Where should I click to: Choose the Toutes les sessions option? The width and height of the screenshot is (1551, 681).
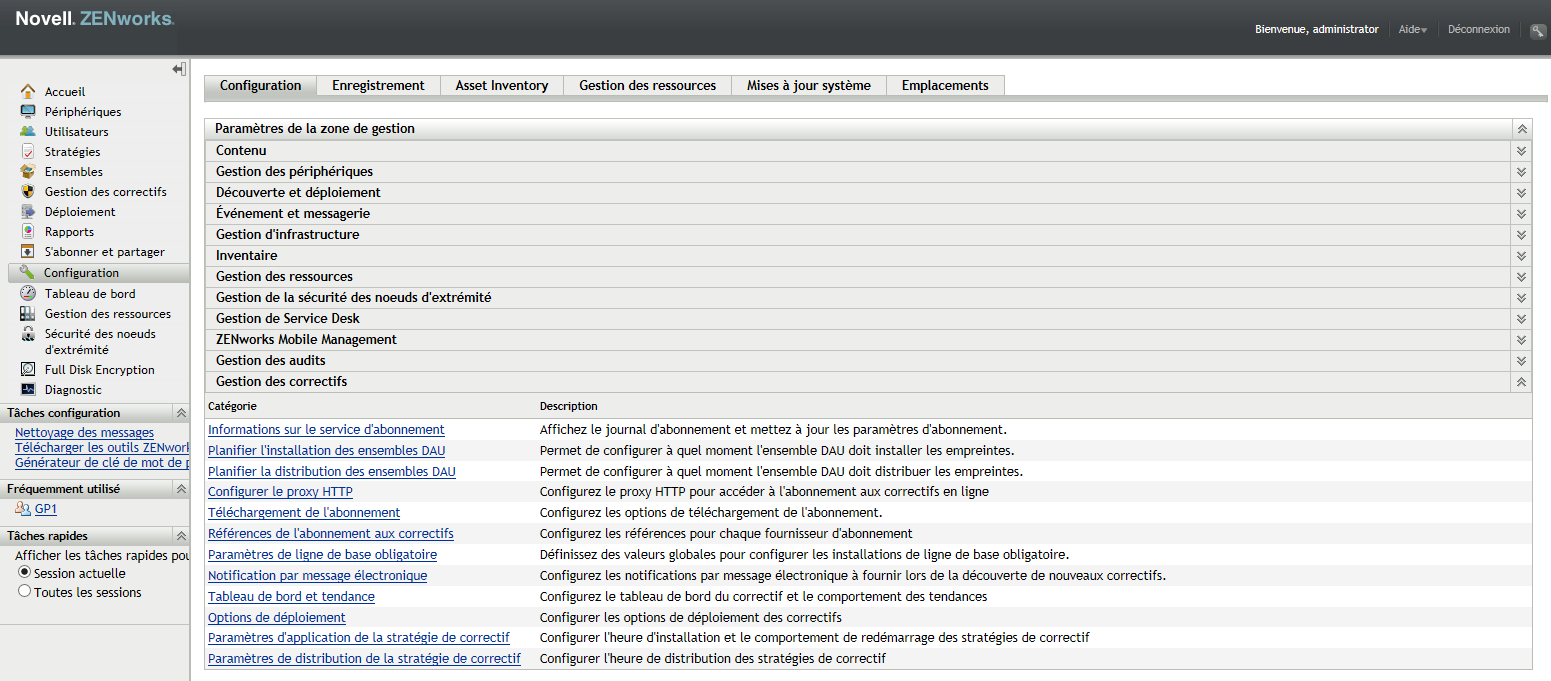coord(22,591)
